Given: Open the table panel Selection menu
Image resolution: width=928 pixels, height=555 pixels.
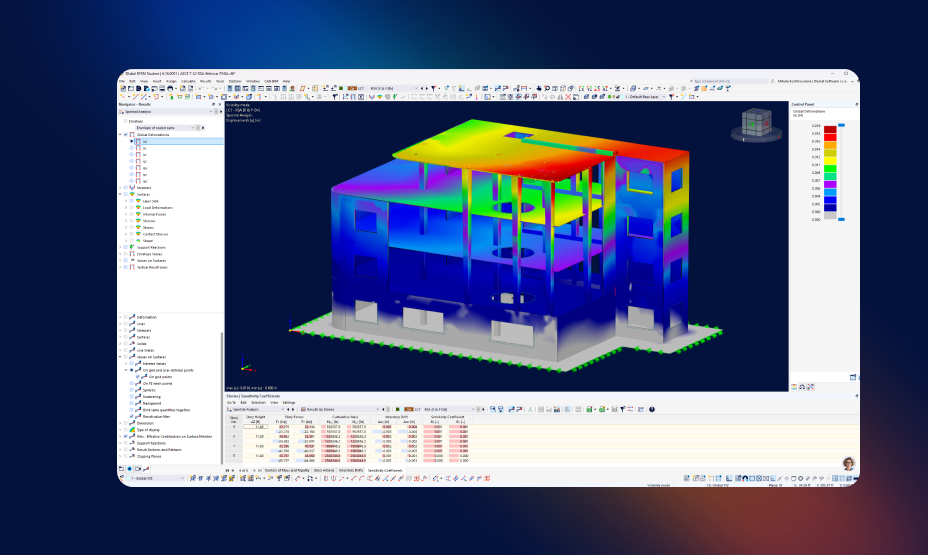Looking at the screenshot, I should pos(259,402).
